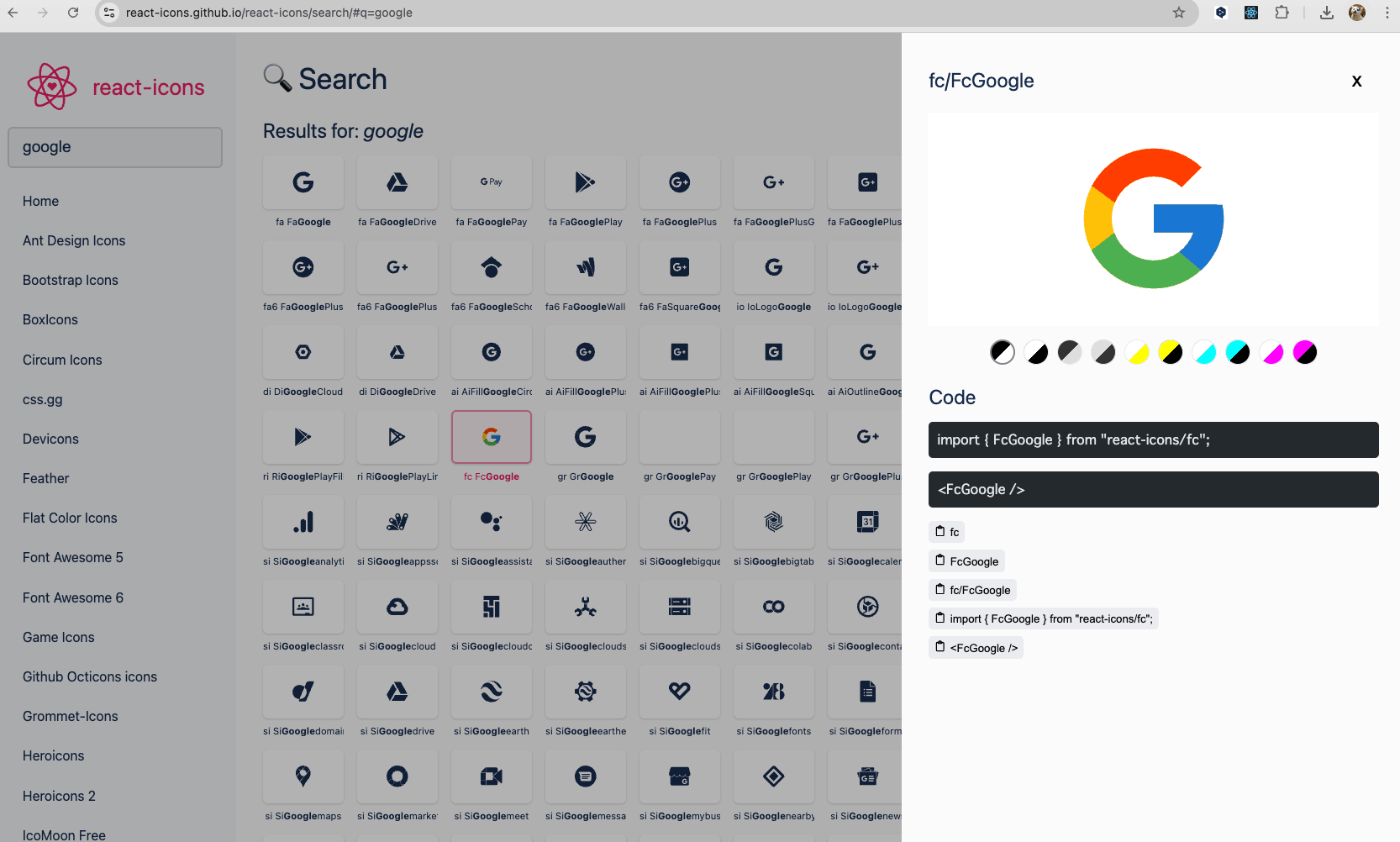
Task: Pick the si SiGooglefonts icon card
Action: click(774, 692)
